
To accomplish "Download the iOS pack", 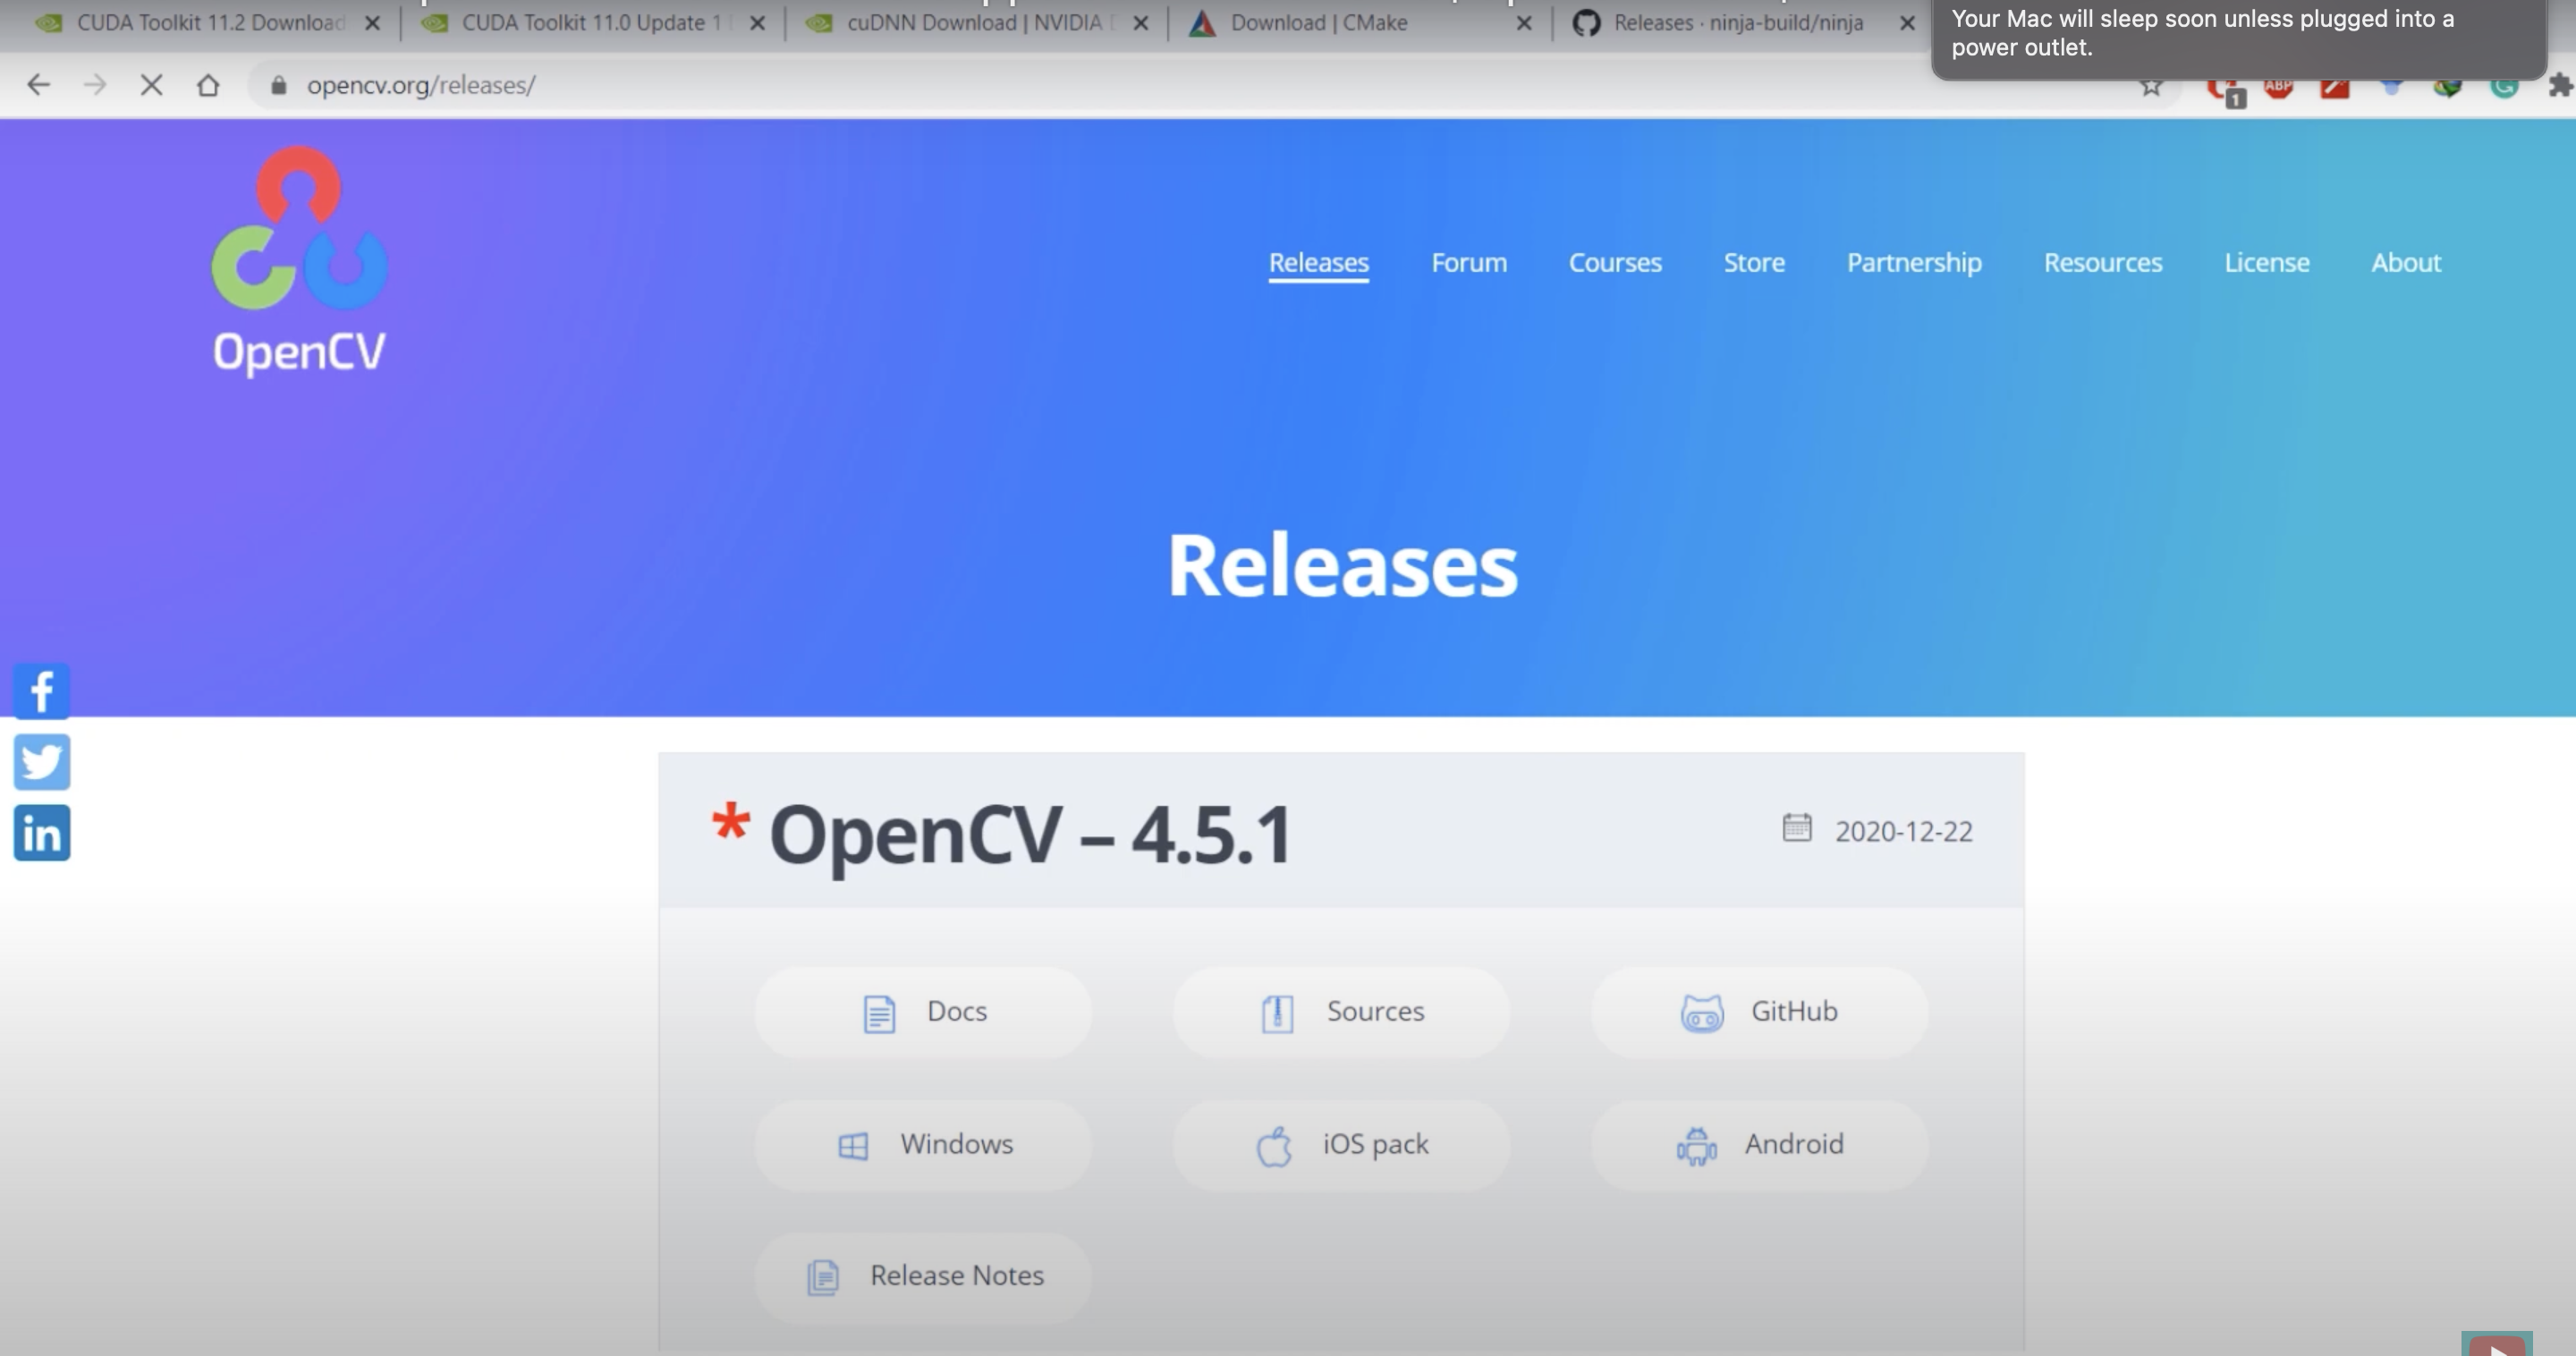I will [x=1341, y=1145].
